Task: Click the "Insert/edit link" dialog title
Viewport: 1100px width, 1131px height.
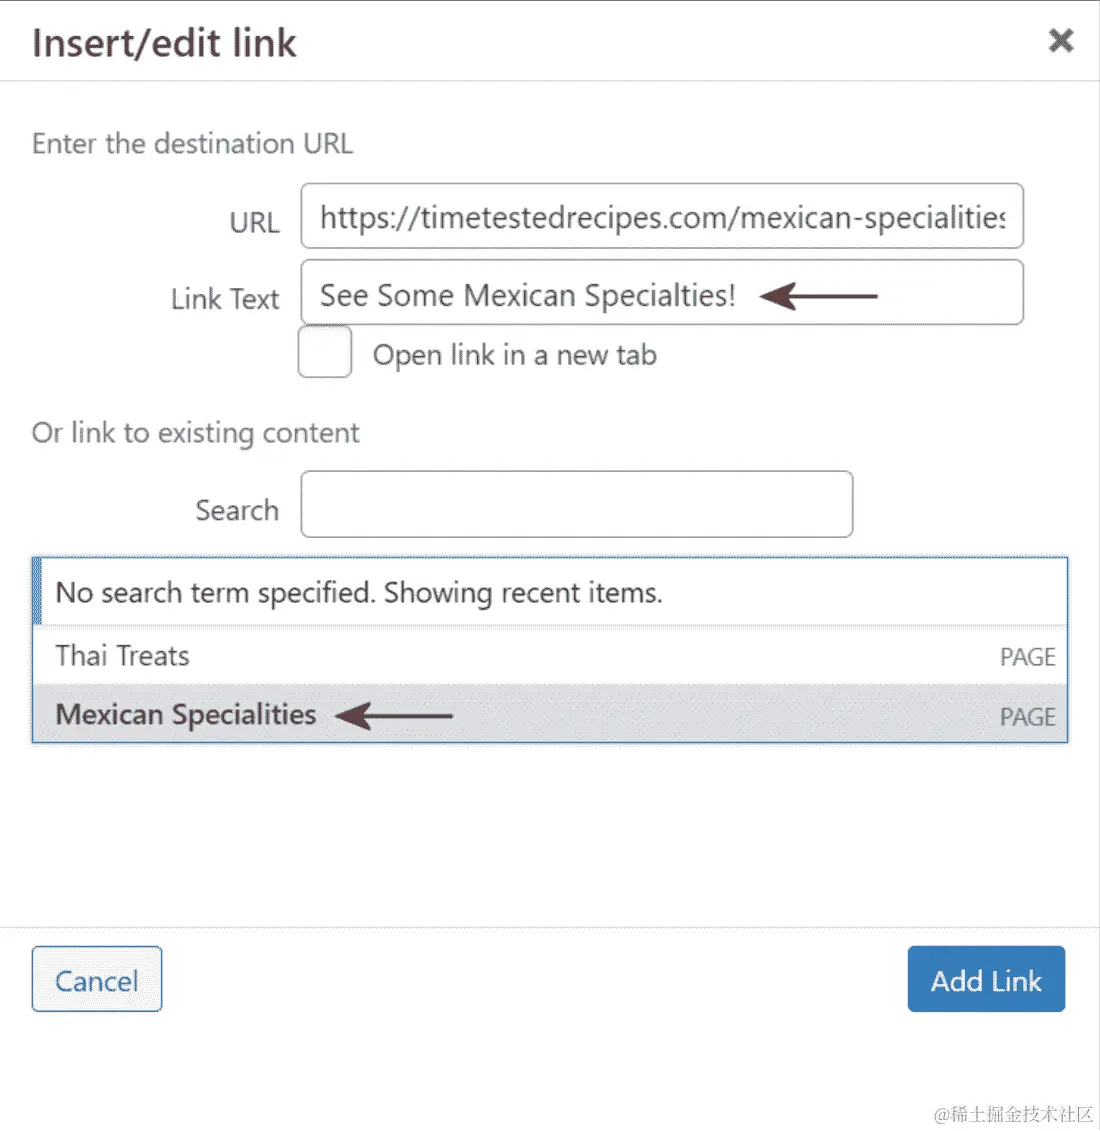Action: pyautogui.click(x=164, y=43)
